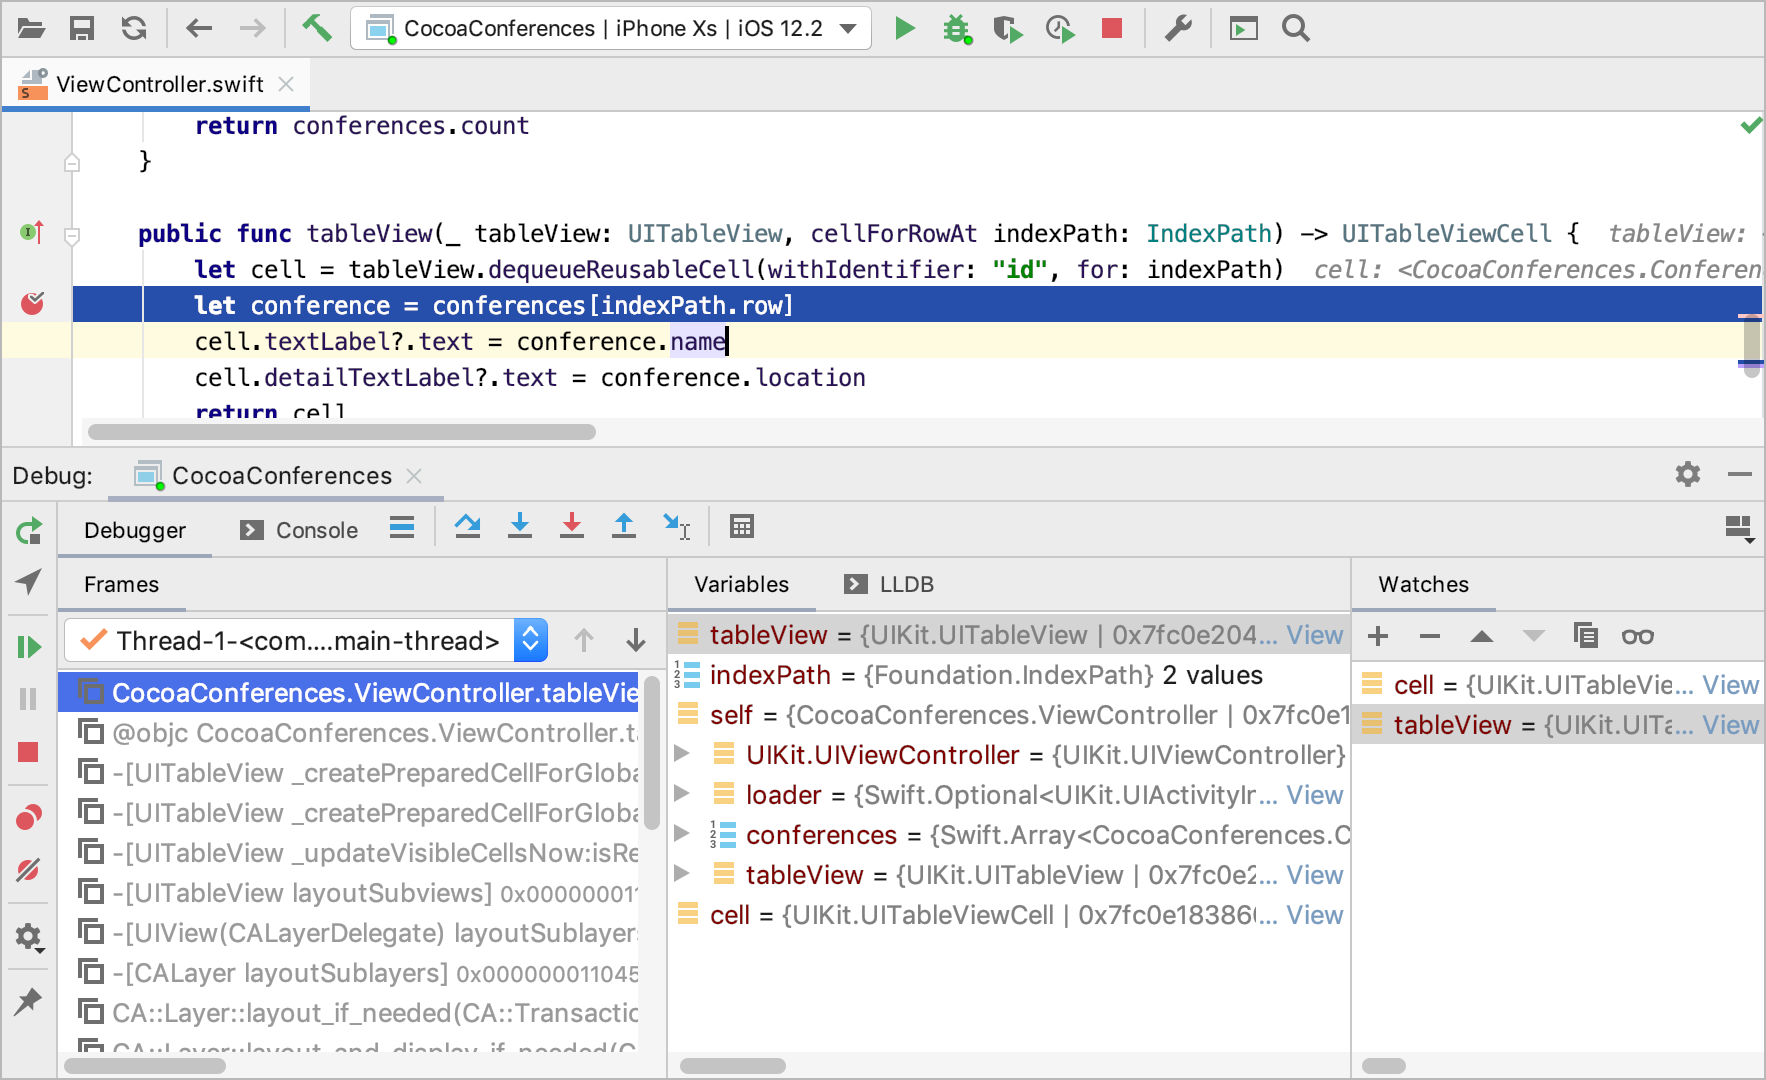Viewport: 1766px width, 1080px height.
Task: Open project folder icon in toolbar
Action: [x=31, y=28]
